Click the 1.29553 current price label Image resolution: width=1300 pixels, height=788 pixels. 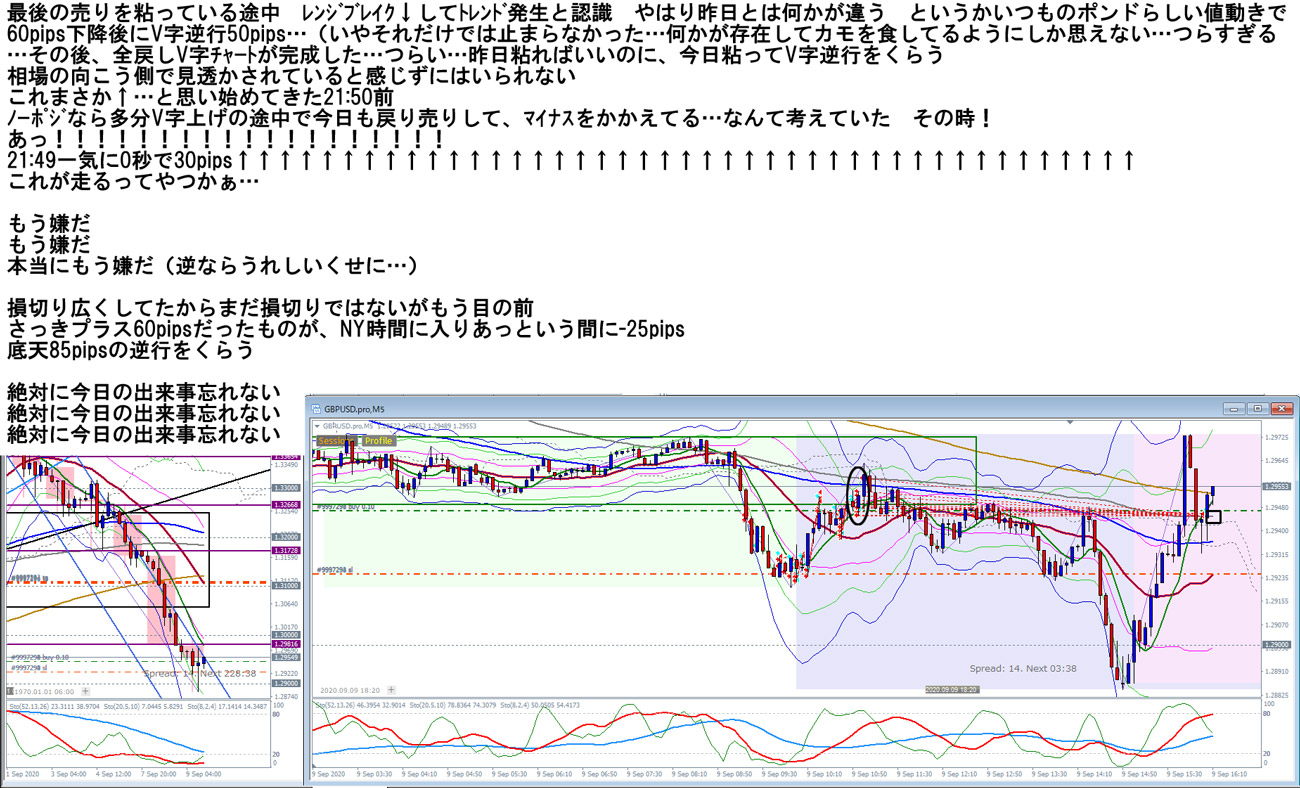pos(1277,486)
